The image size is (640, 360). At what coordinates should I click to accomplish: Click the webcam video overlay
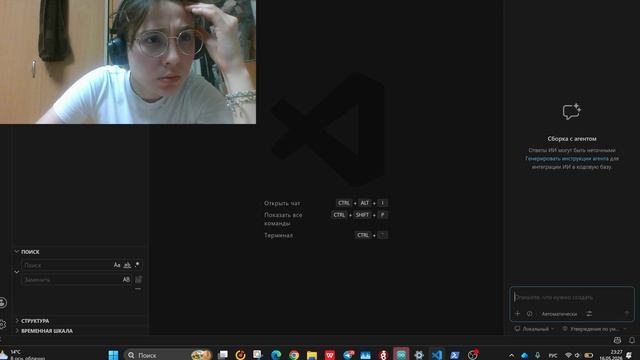[x=128, y=62]
